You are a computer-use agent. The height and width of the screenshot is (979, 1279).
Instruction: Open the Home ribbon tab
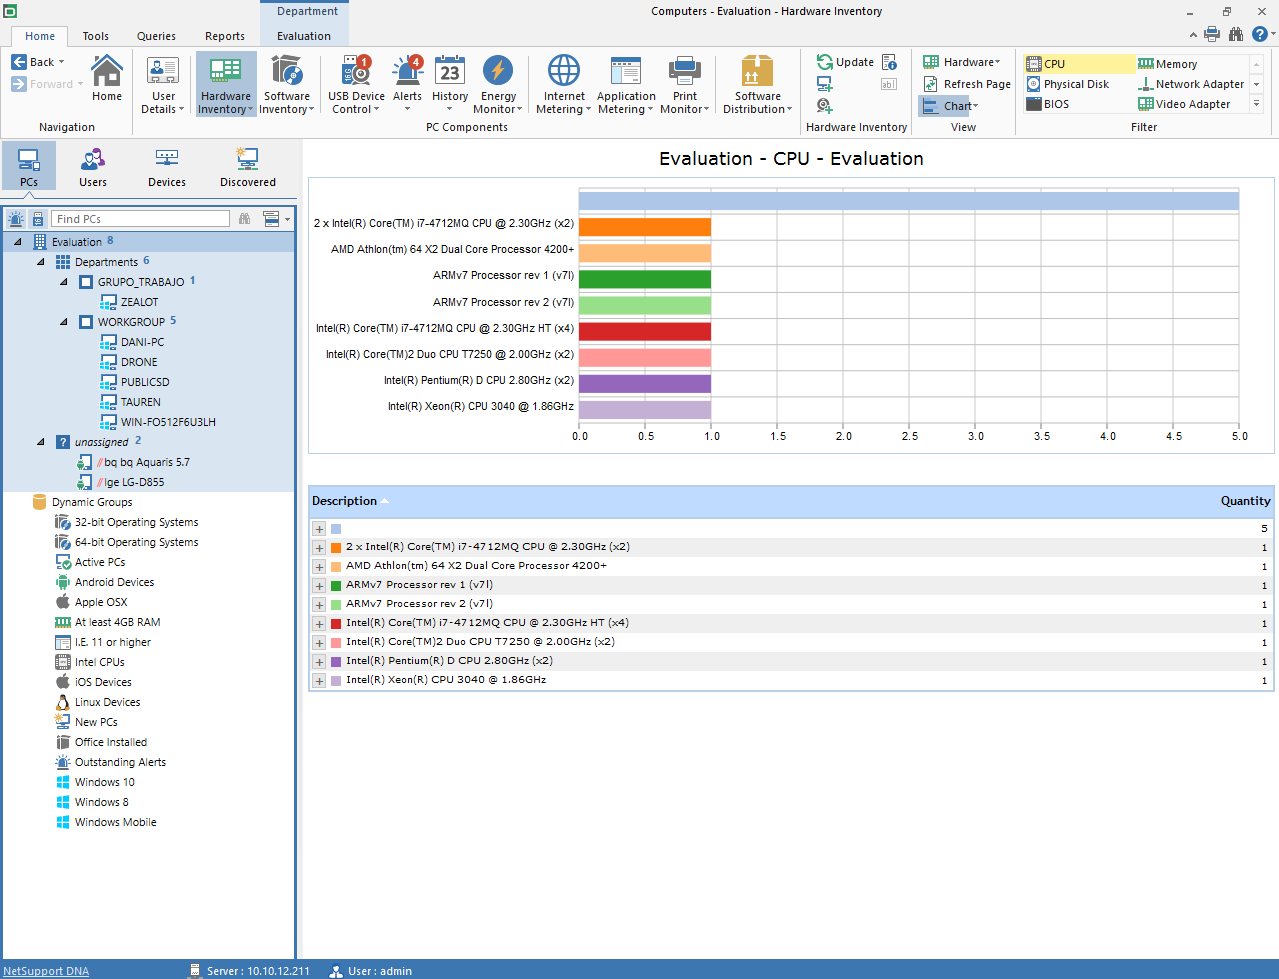click(40, 36)
